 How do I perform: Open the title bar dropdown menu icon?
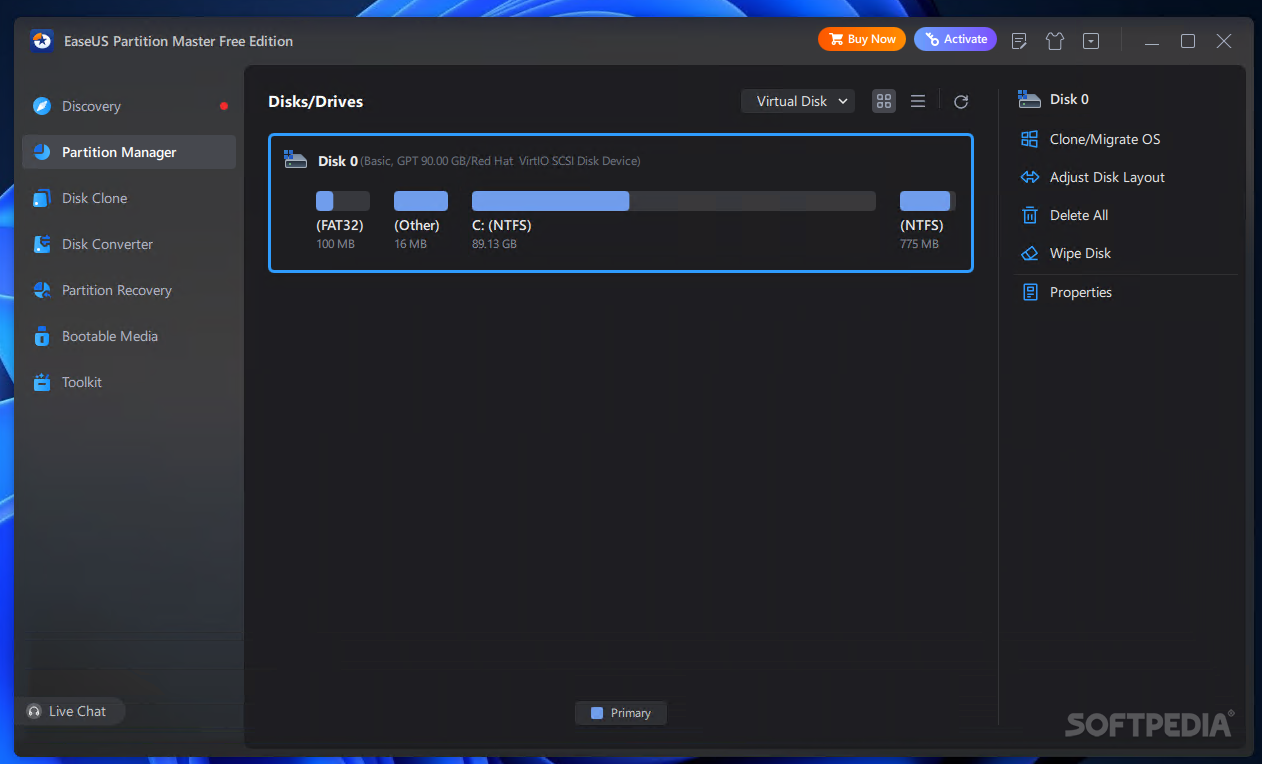click(x=1091, y=41)
